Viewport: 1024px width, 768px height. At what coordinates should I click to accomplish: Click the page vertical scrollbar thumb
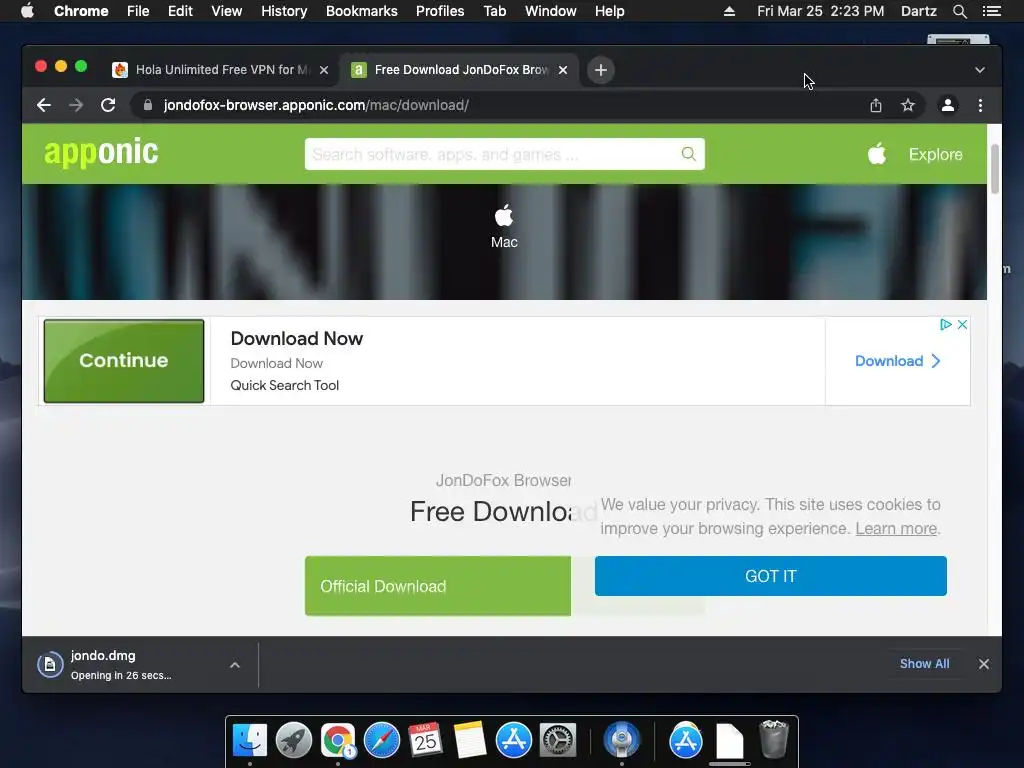(x=995, y=168)
